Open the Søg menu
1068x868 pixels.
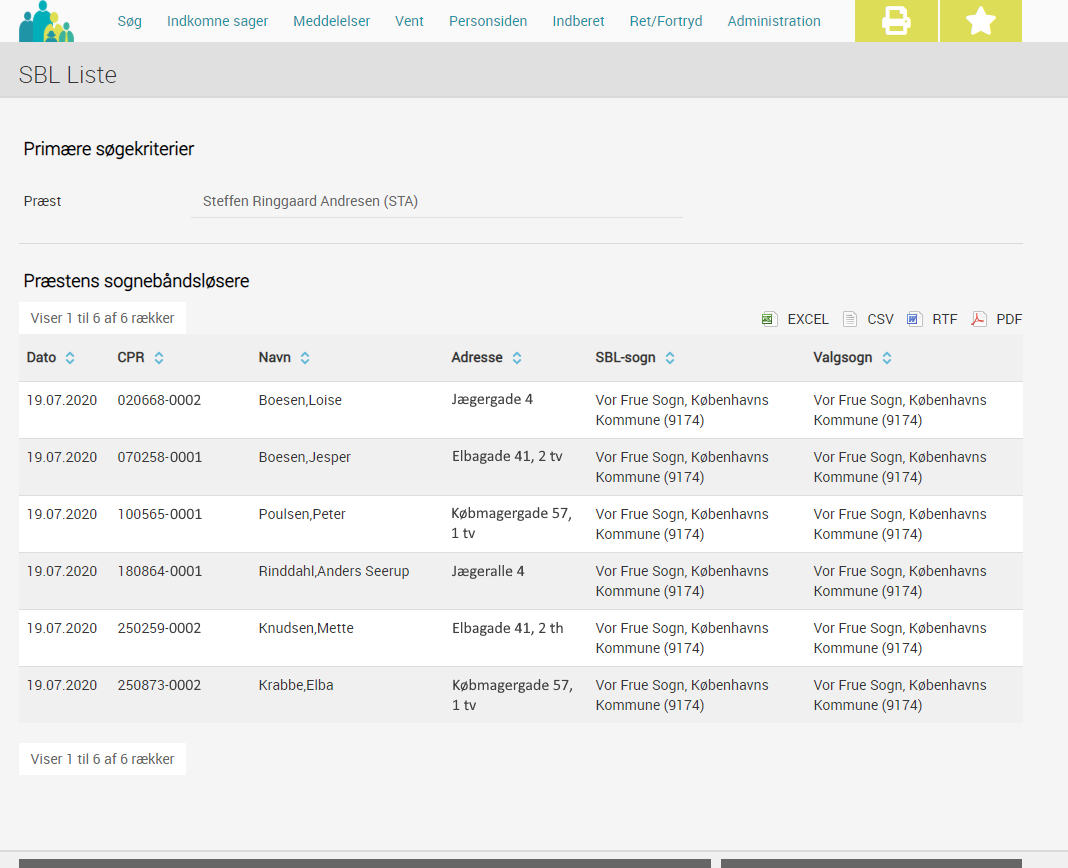pyautogui.click(x=129, y=21)
